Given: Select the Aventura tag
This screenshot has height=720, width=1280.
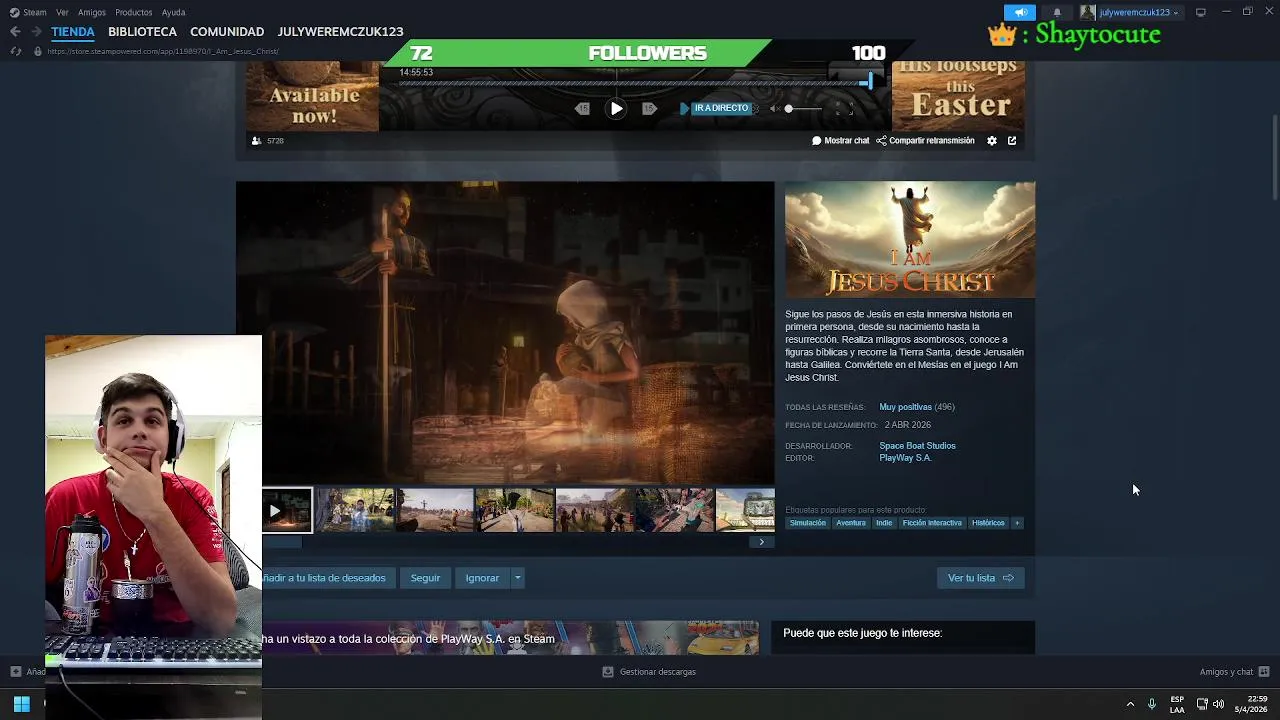Looking at the screenshot, I should [851, 523].
